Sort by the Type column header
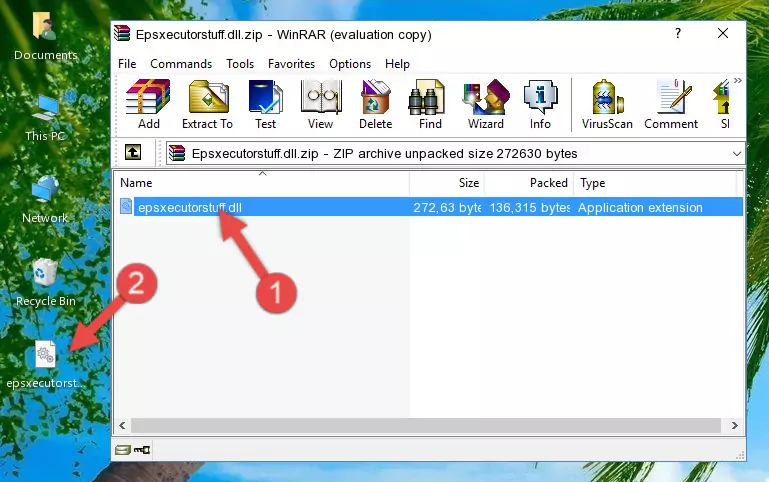This screenshot has height=482, width=769. (655, 183)
